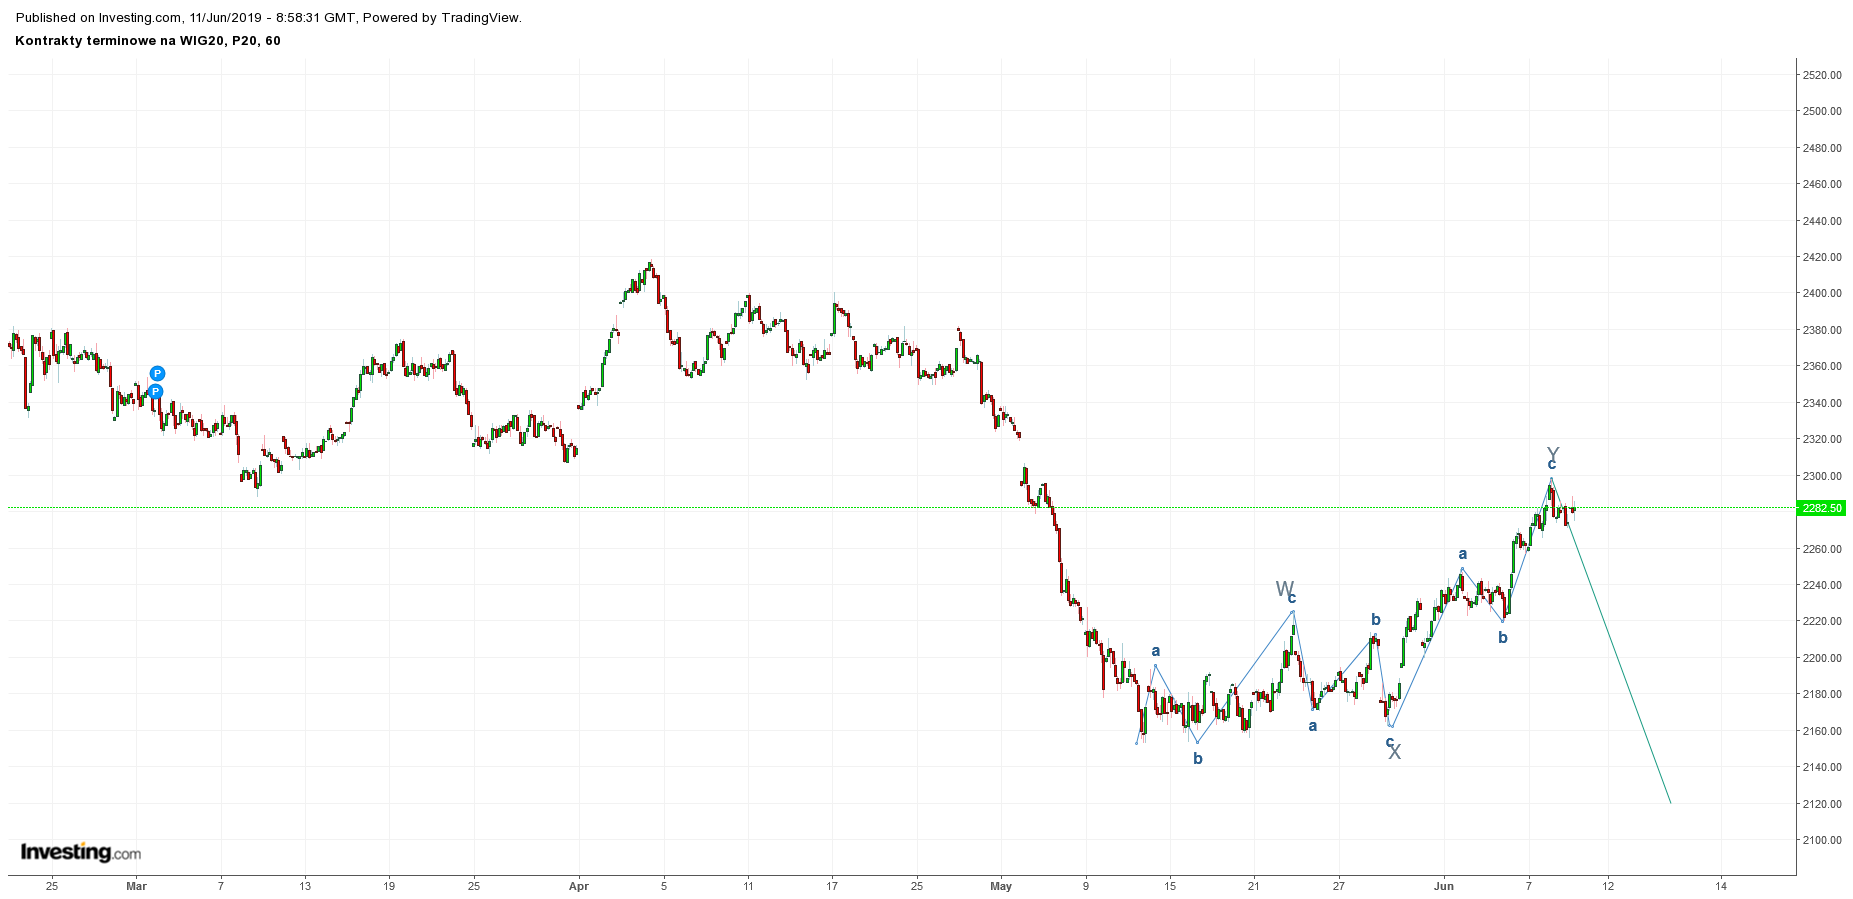Pick the 15 date label on the time axis

point(1170,886)
